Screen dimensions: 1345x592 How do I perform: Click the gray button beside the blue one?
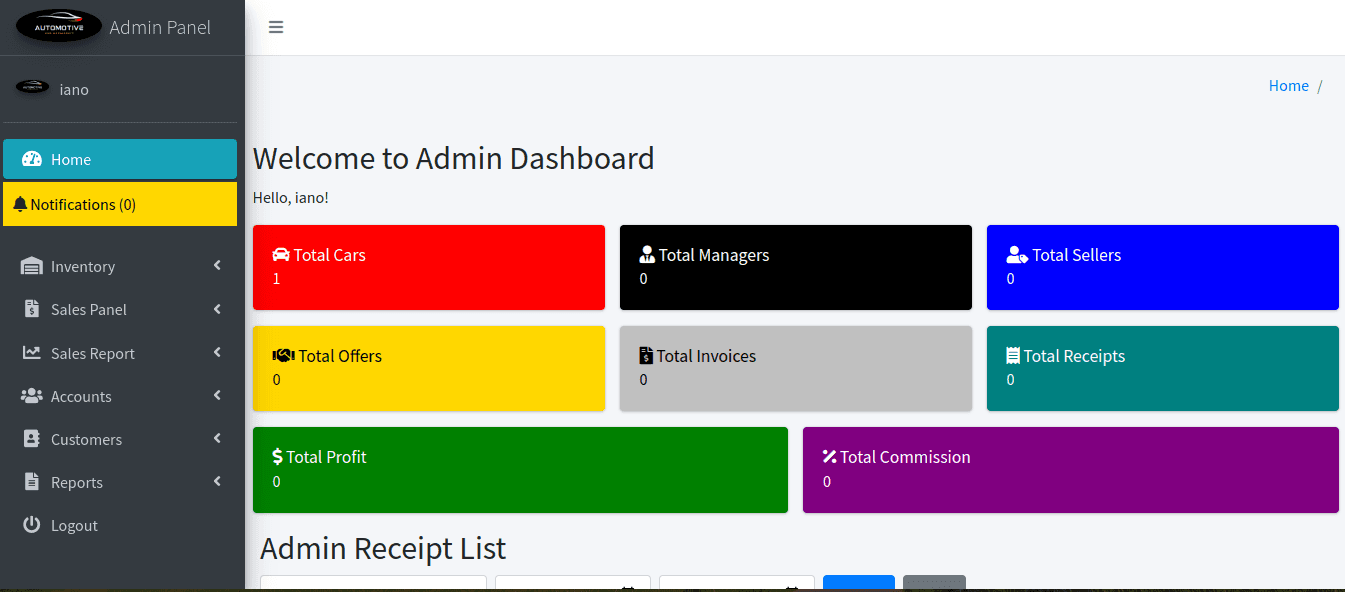click(934, 583)
